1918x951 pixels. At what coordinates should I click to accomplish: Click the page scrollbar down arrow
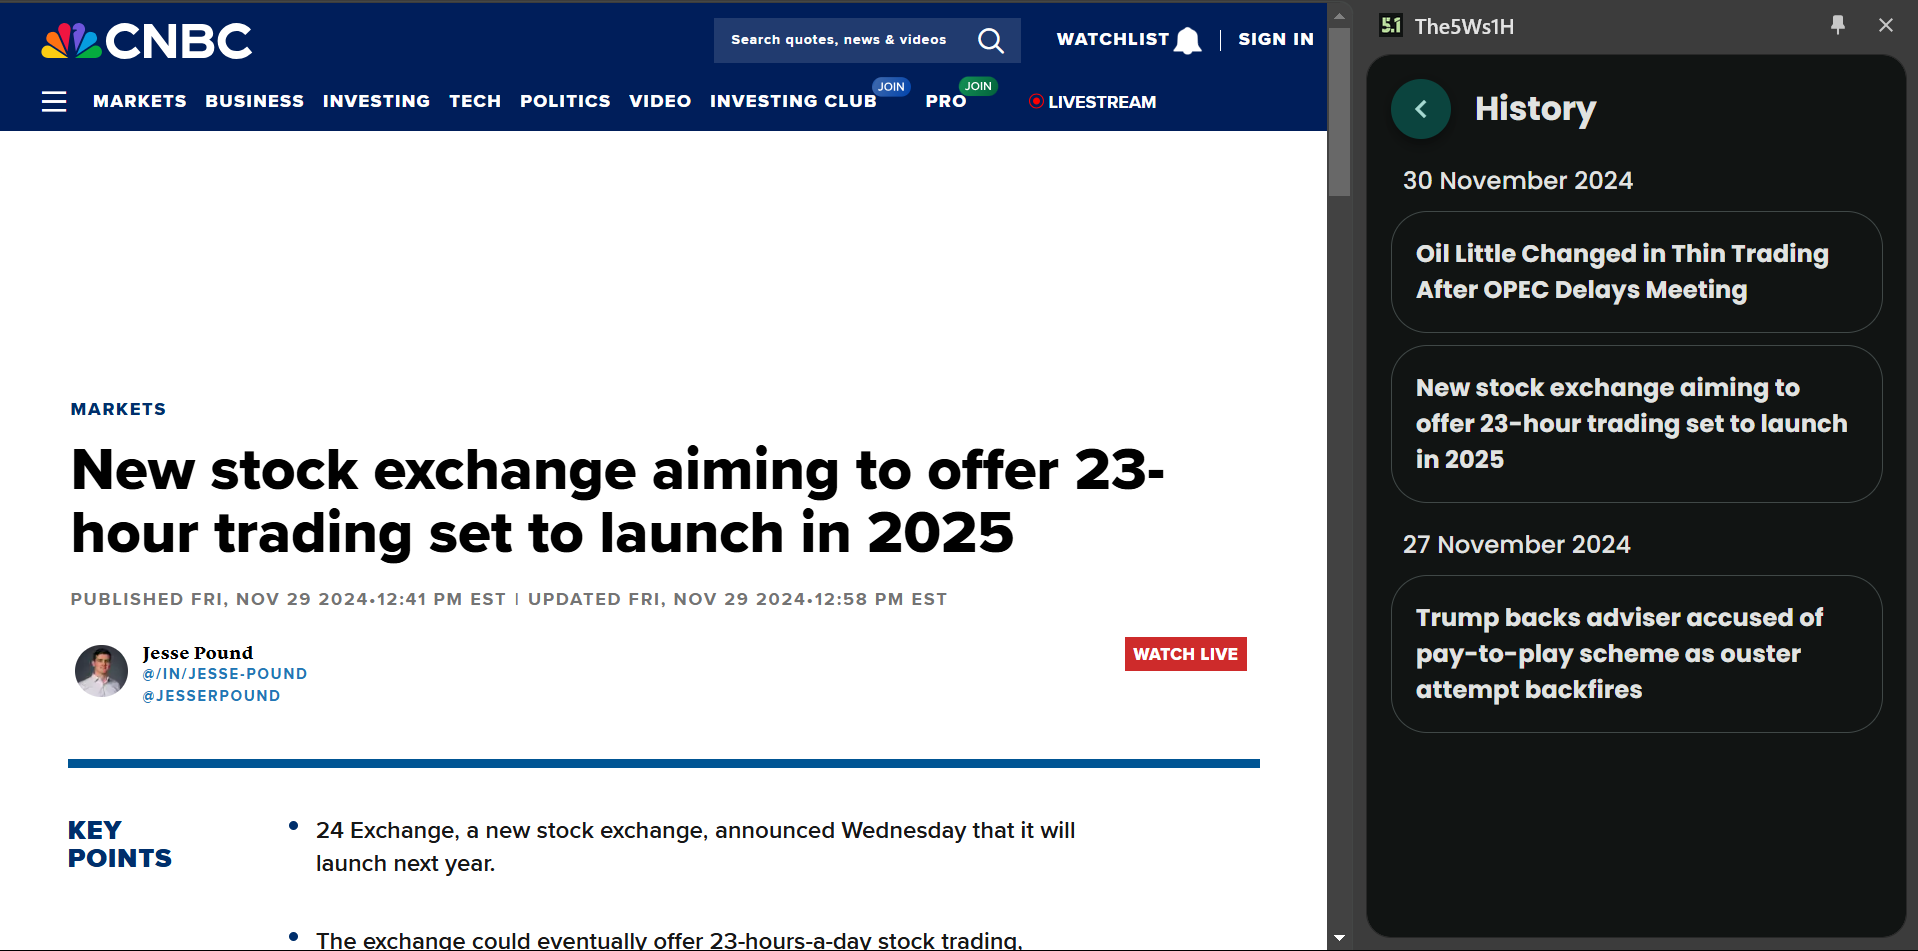tap(1340, 938)
